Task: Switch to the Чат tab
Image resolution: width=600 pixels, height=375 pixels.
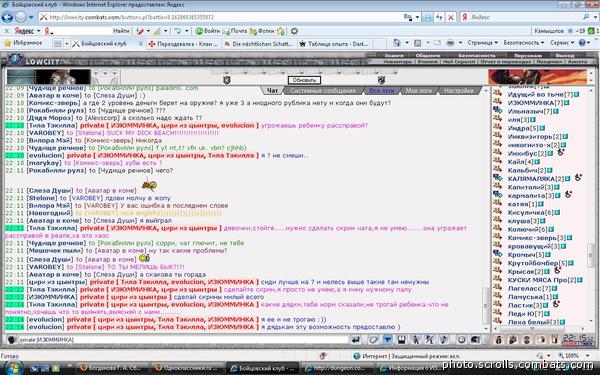Action: tap(272, 91)
